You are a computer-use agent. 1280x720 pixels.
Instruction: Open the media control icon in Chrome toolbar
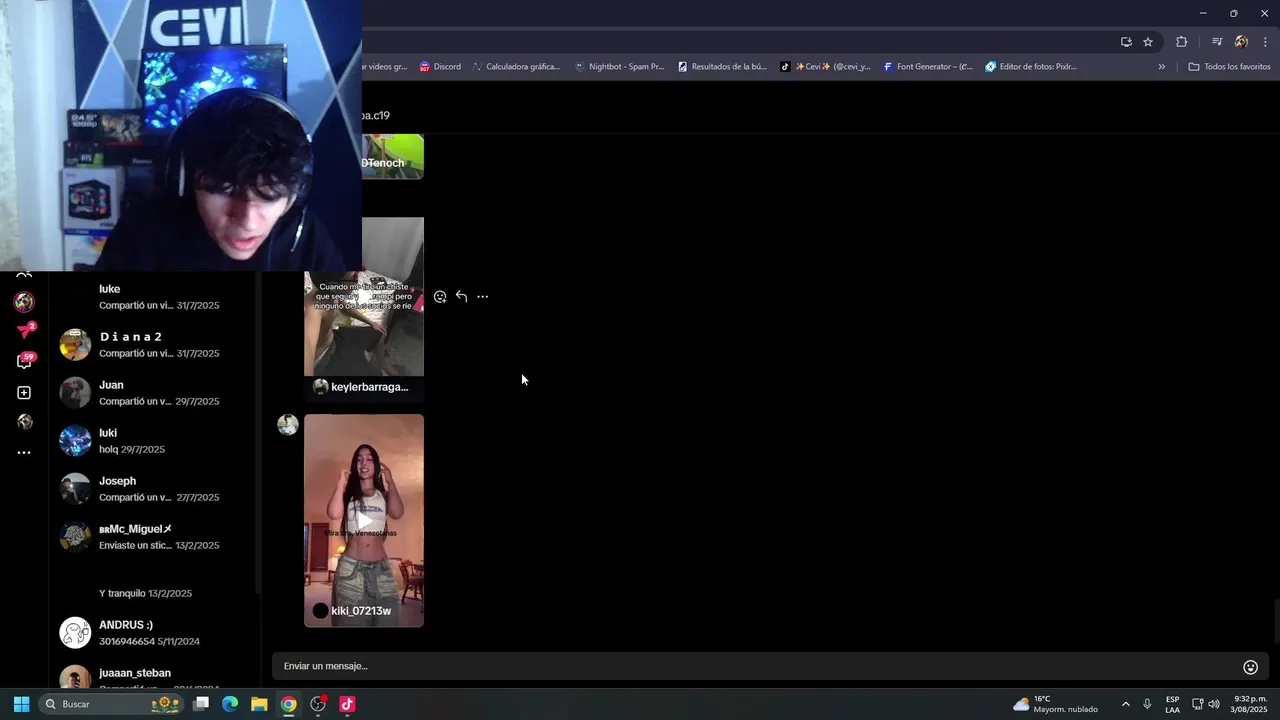point(1217,42)
